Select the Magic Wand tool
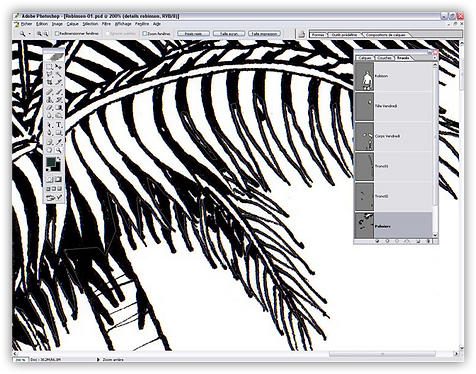Image resolution: width=476 pixels, height=374 pixels. [59, 74]
